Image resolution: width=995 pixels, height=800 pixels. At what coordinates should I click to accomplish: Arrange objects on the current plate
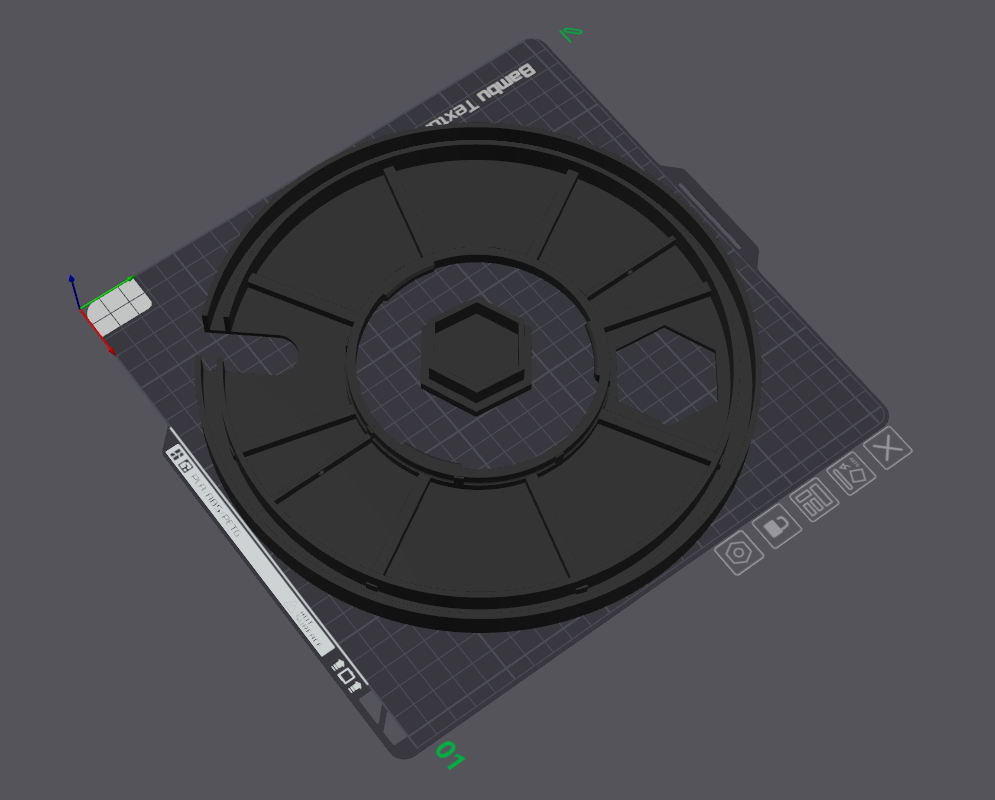coord(815,501)
